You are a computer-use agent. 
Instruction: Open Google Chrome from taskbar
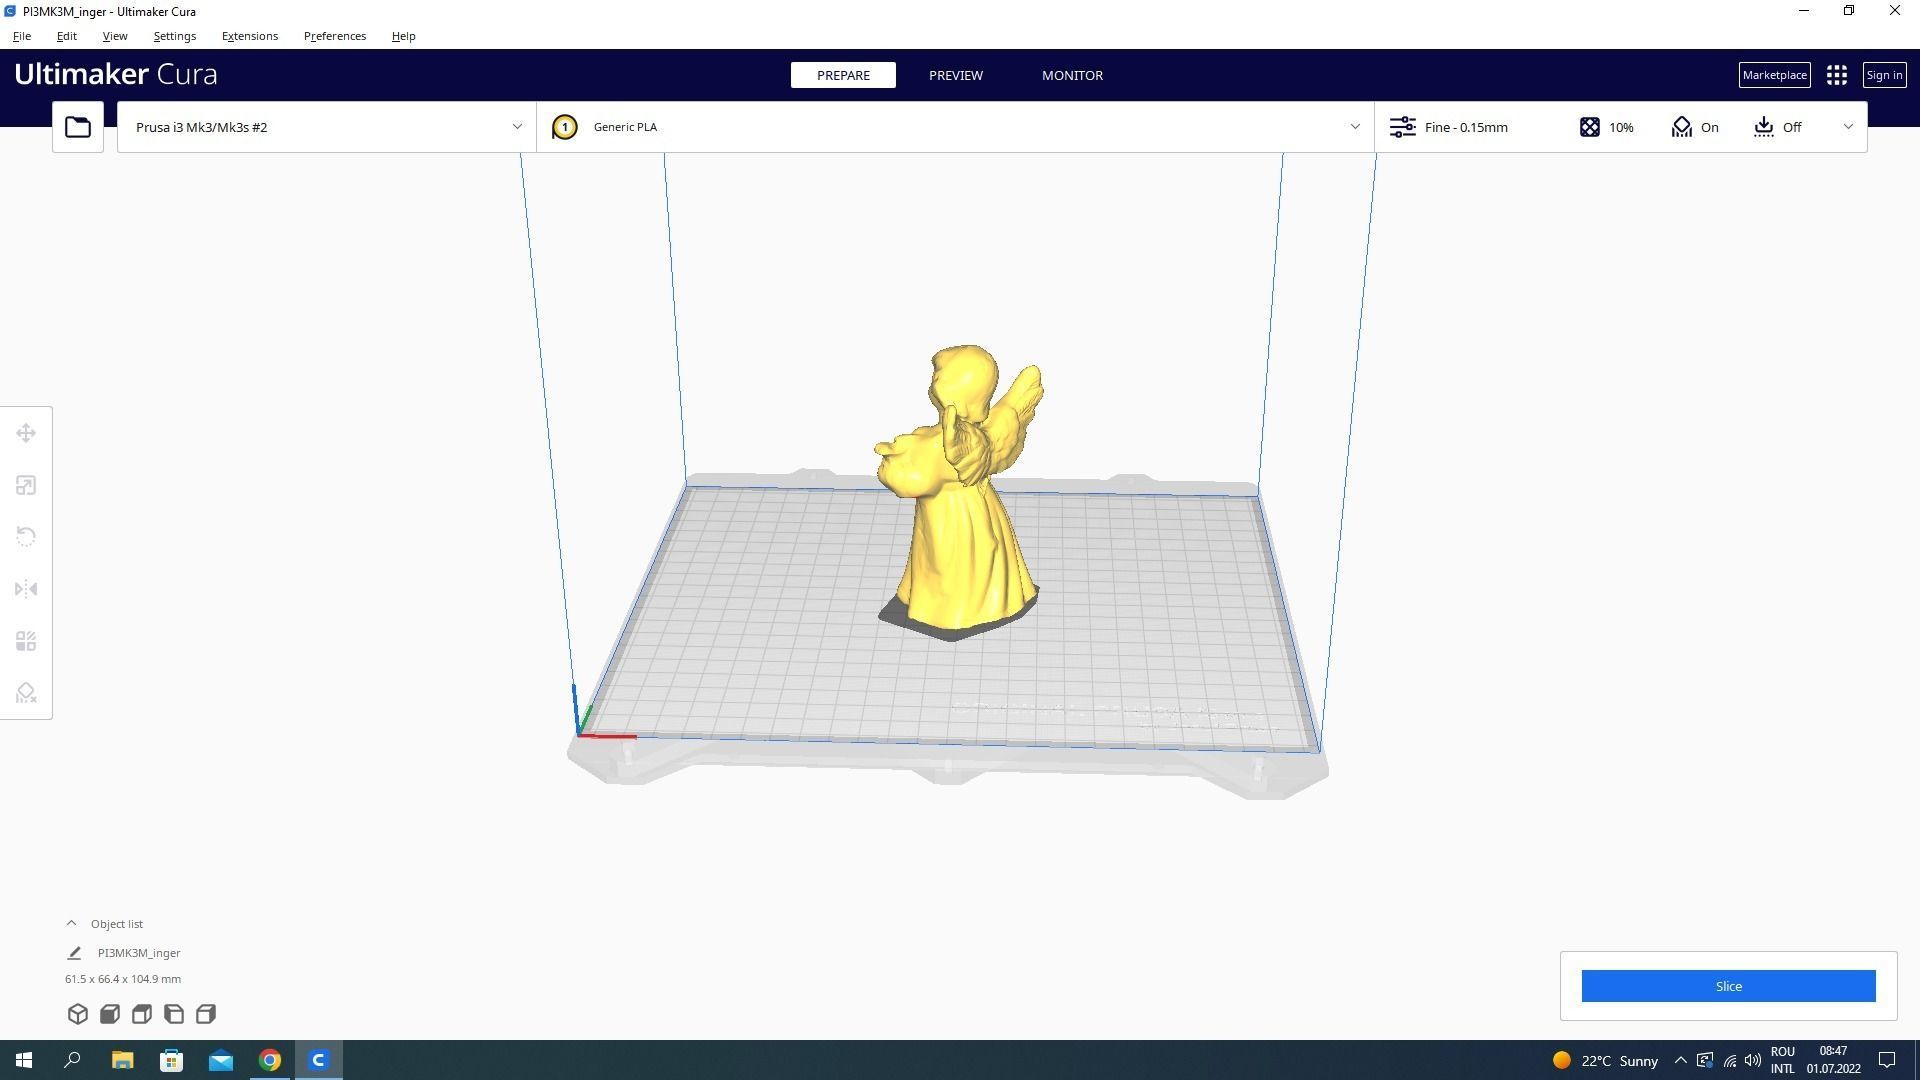click(270, 1060)
